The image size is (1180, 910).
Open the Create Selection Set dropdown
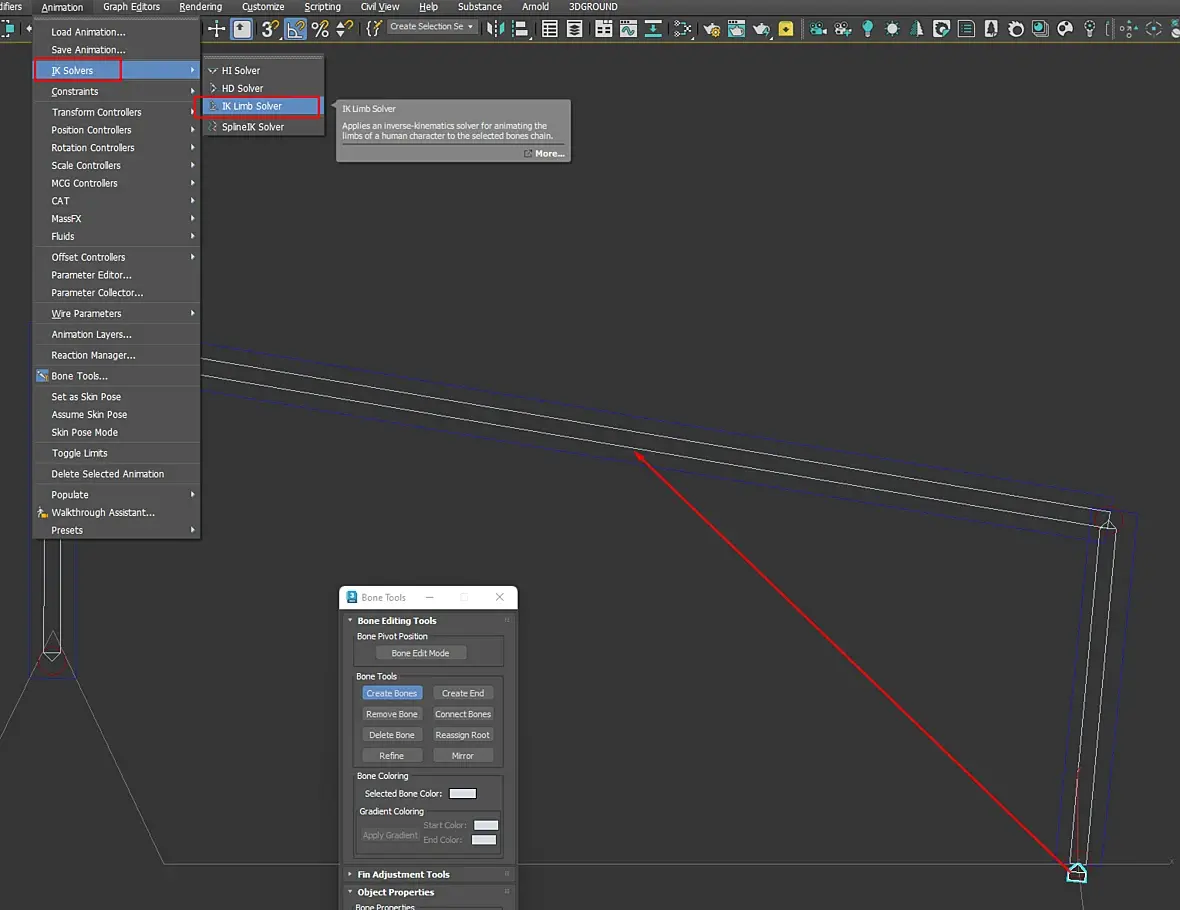432,27
